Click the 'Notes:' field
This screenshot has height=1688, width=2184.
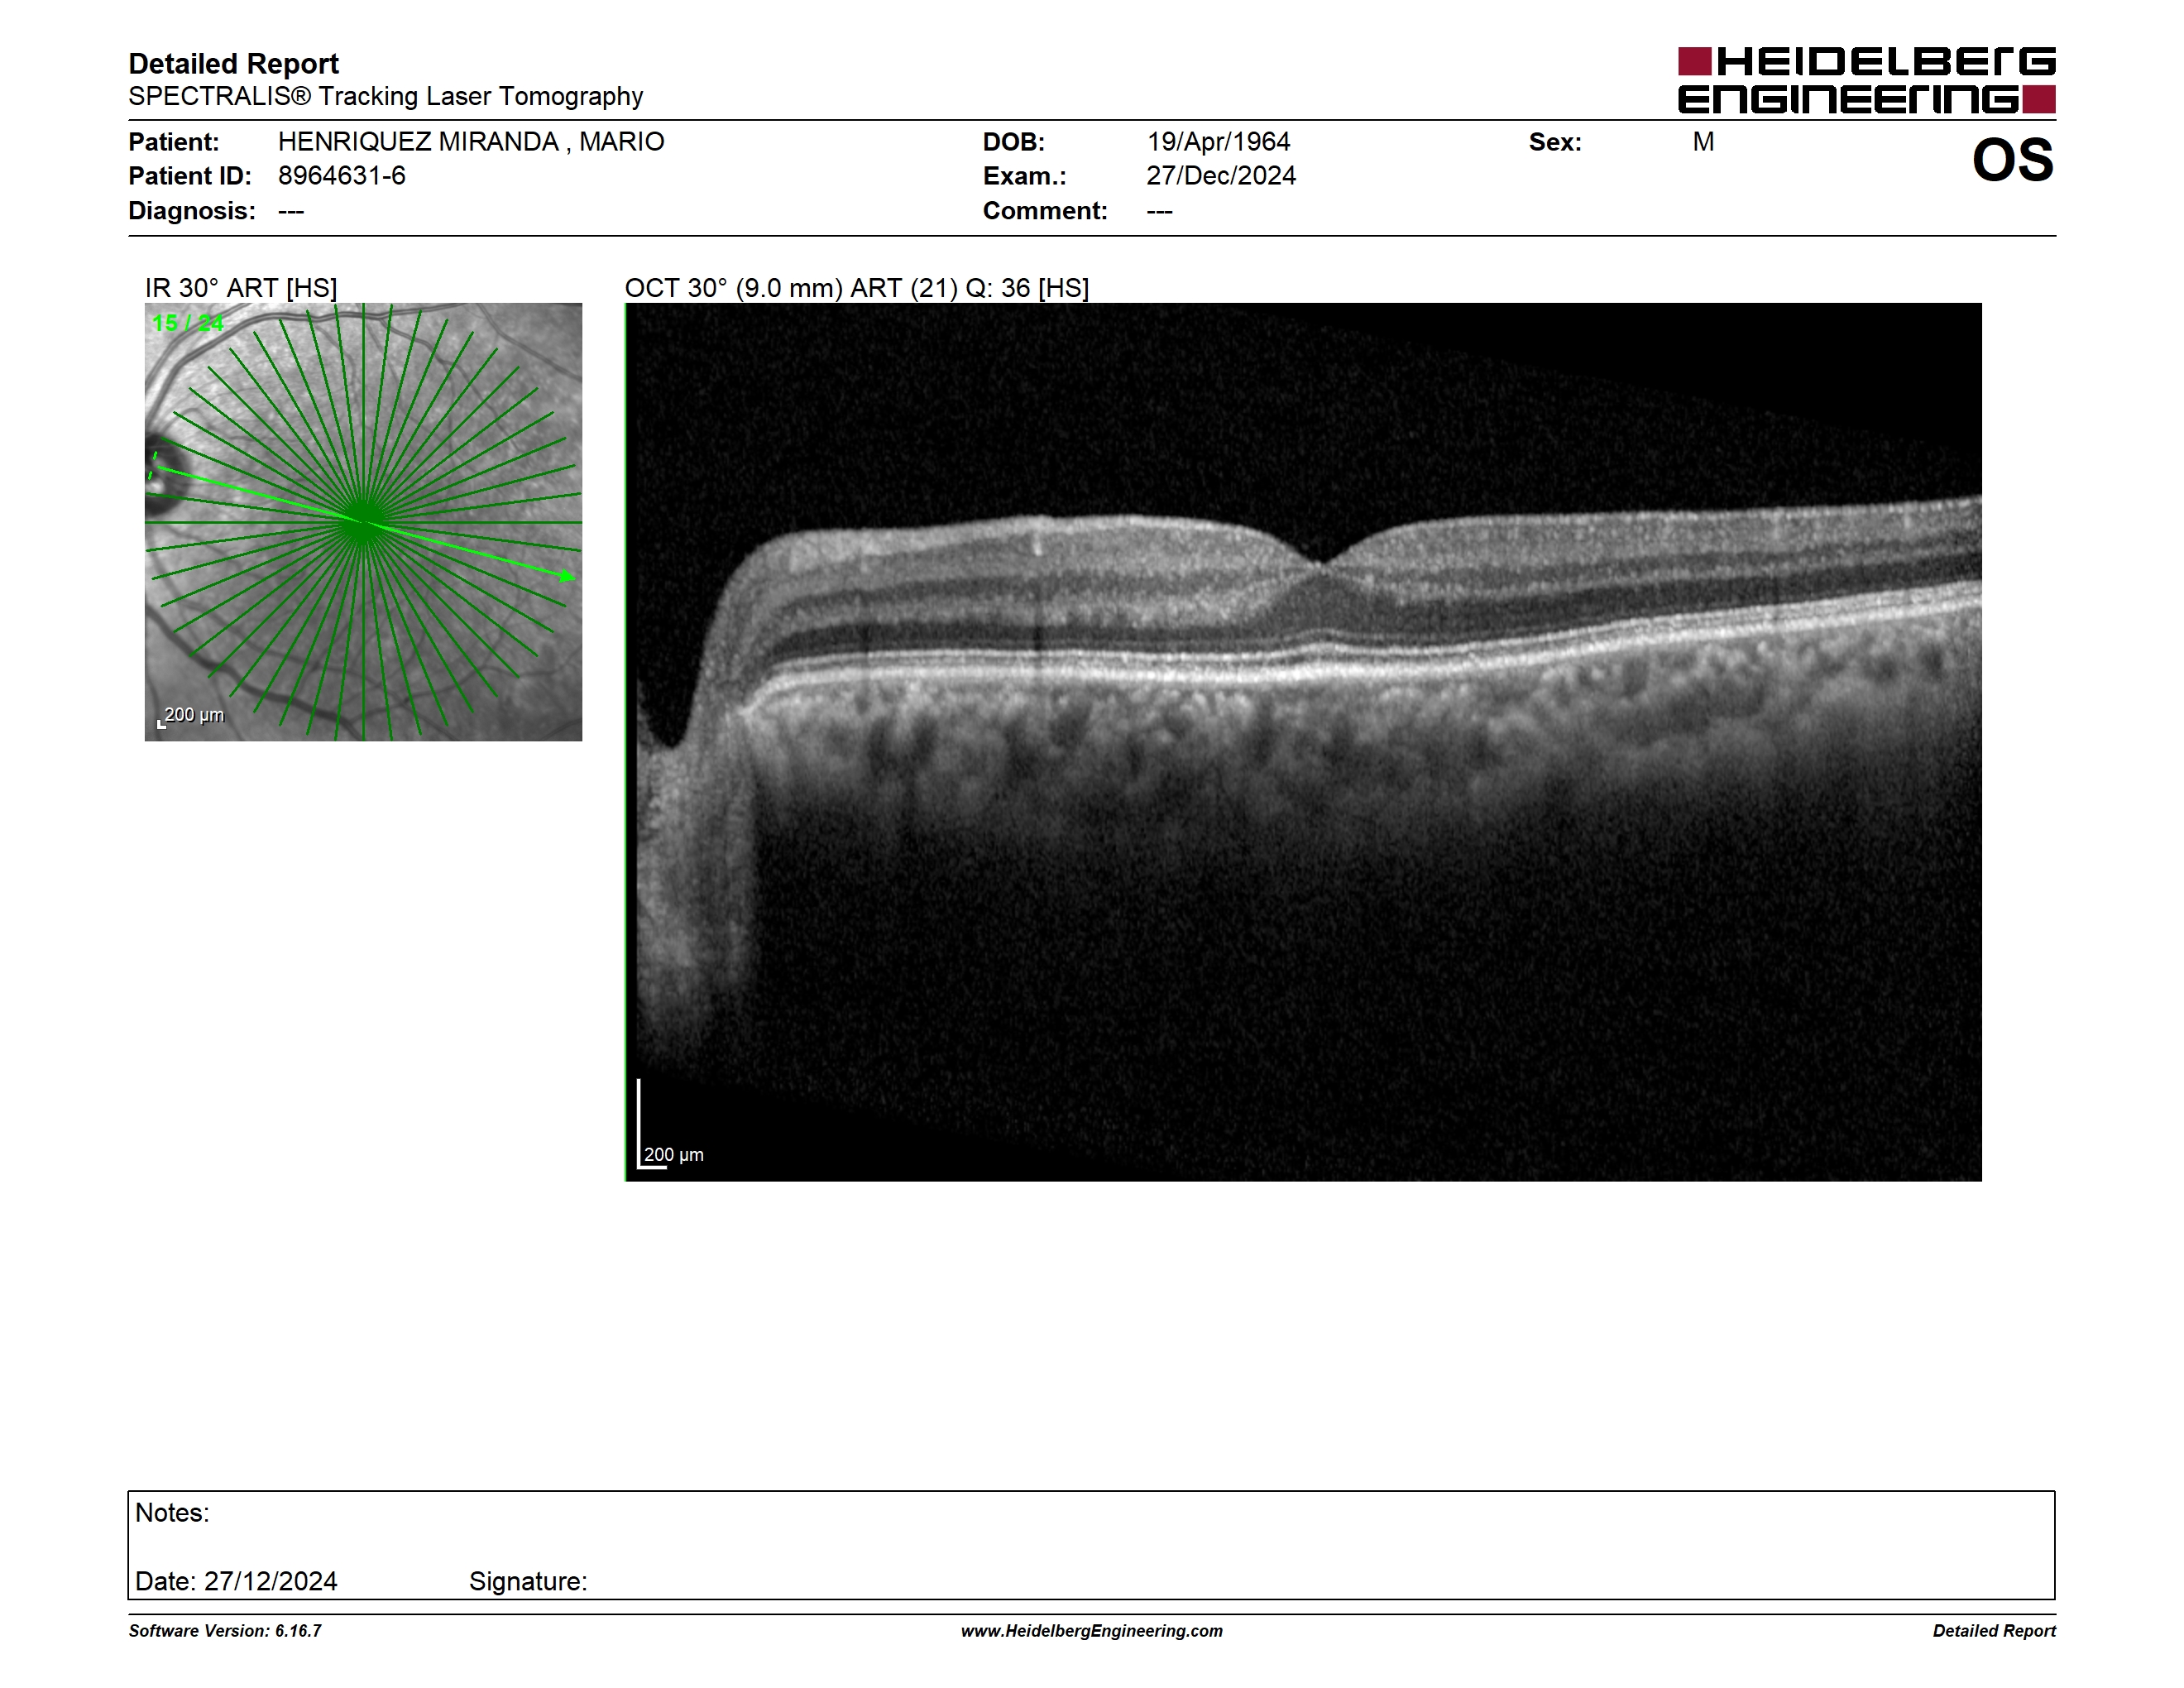[172, 1513]
